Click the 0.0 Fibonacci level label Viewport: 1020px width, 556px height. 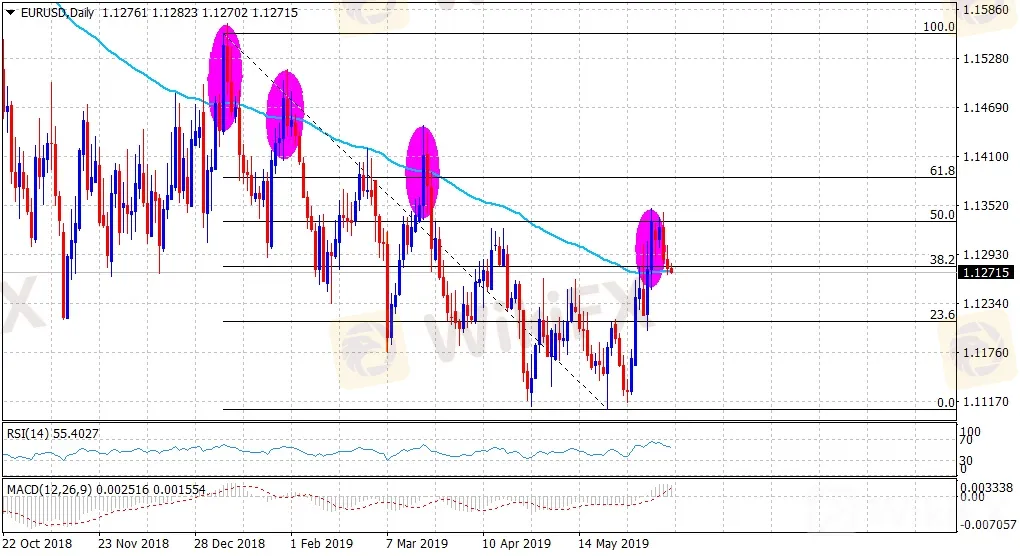pos(945,402)
